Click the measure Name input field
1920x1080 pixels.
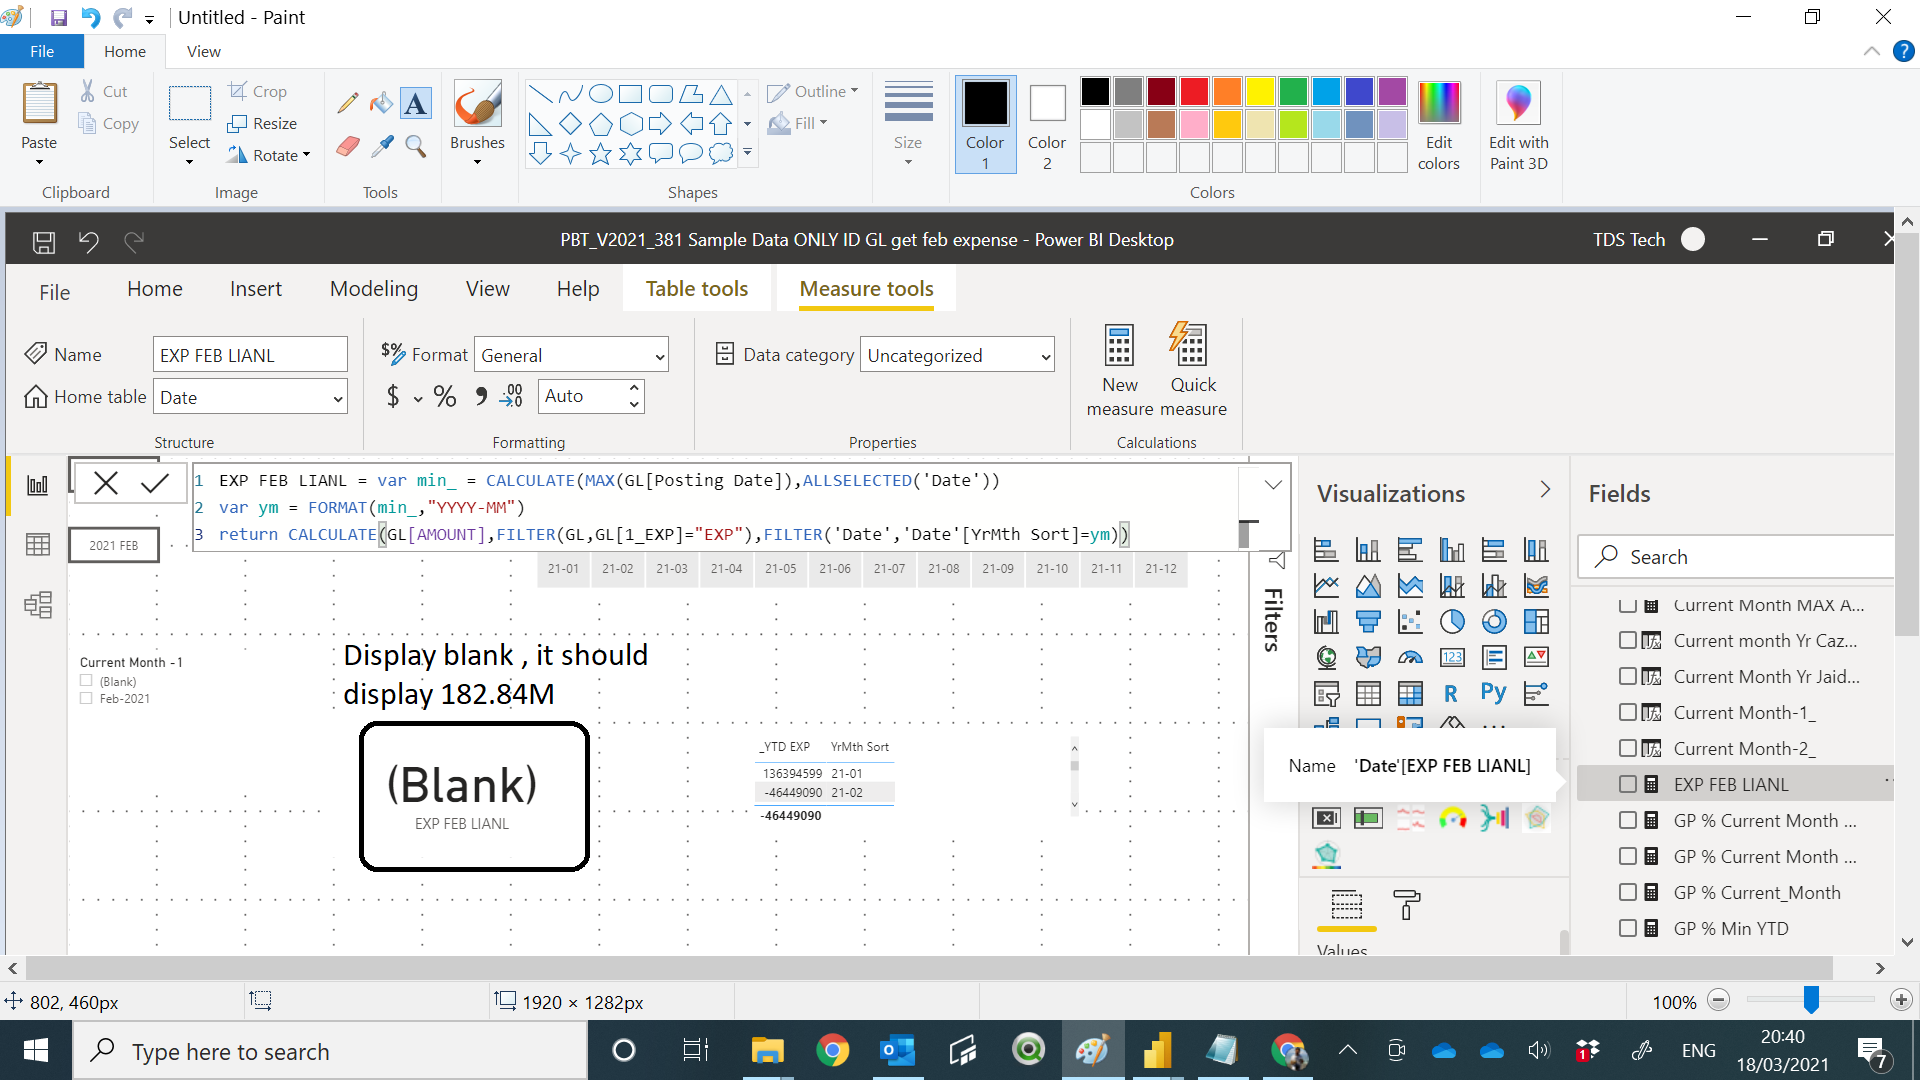(250, 355)
